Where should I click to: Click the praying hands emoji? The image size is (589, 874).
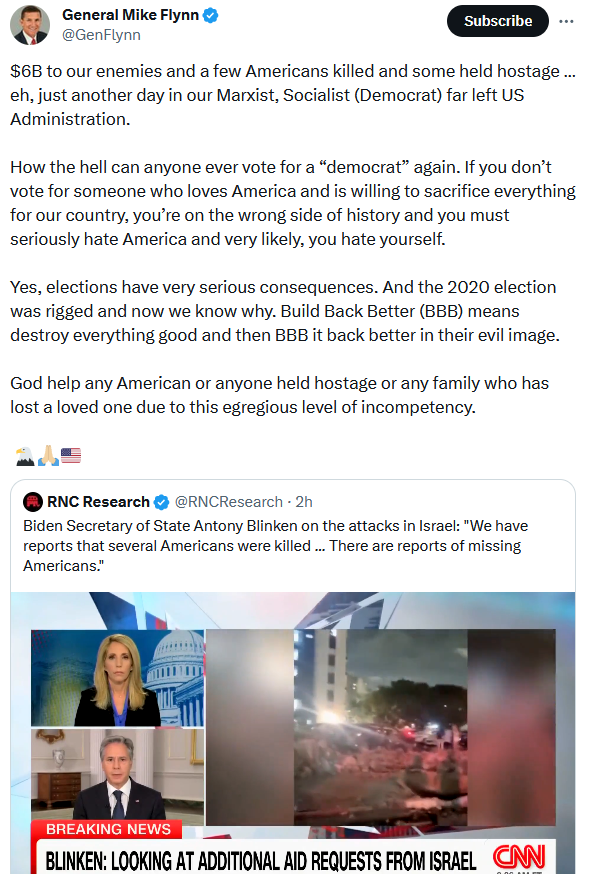pyautogui.click(x=48, y=456)
